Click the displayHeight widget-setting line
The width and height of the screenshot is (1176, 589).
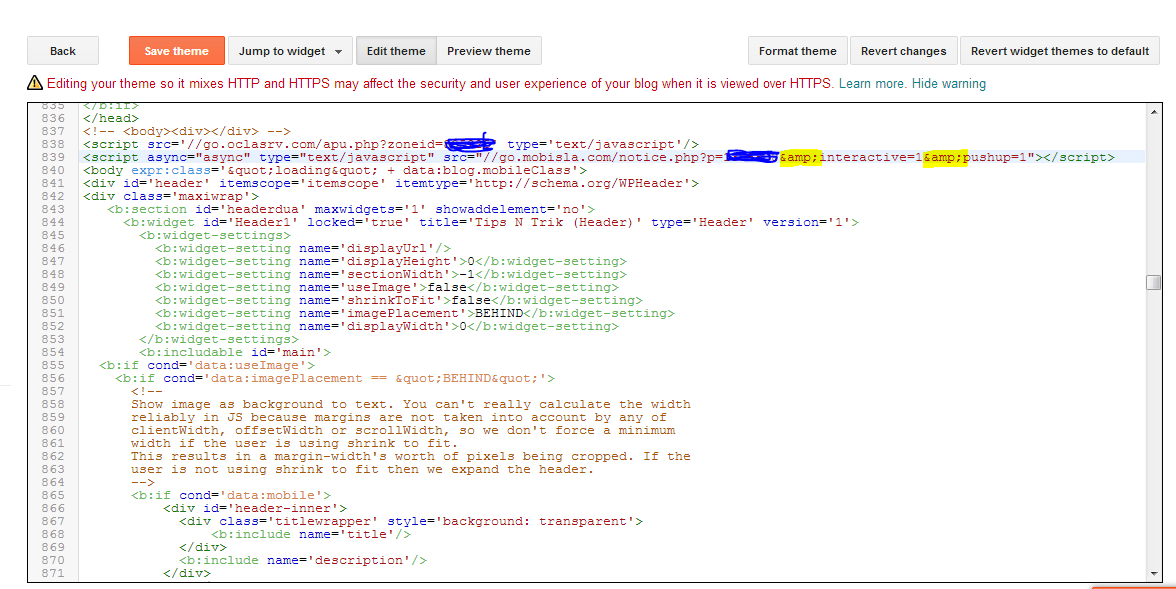[391, 261]
